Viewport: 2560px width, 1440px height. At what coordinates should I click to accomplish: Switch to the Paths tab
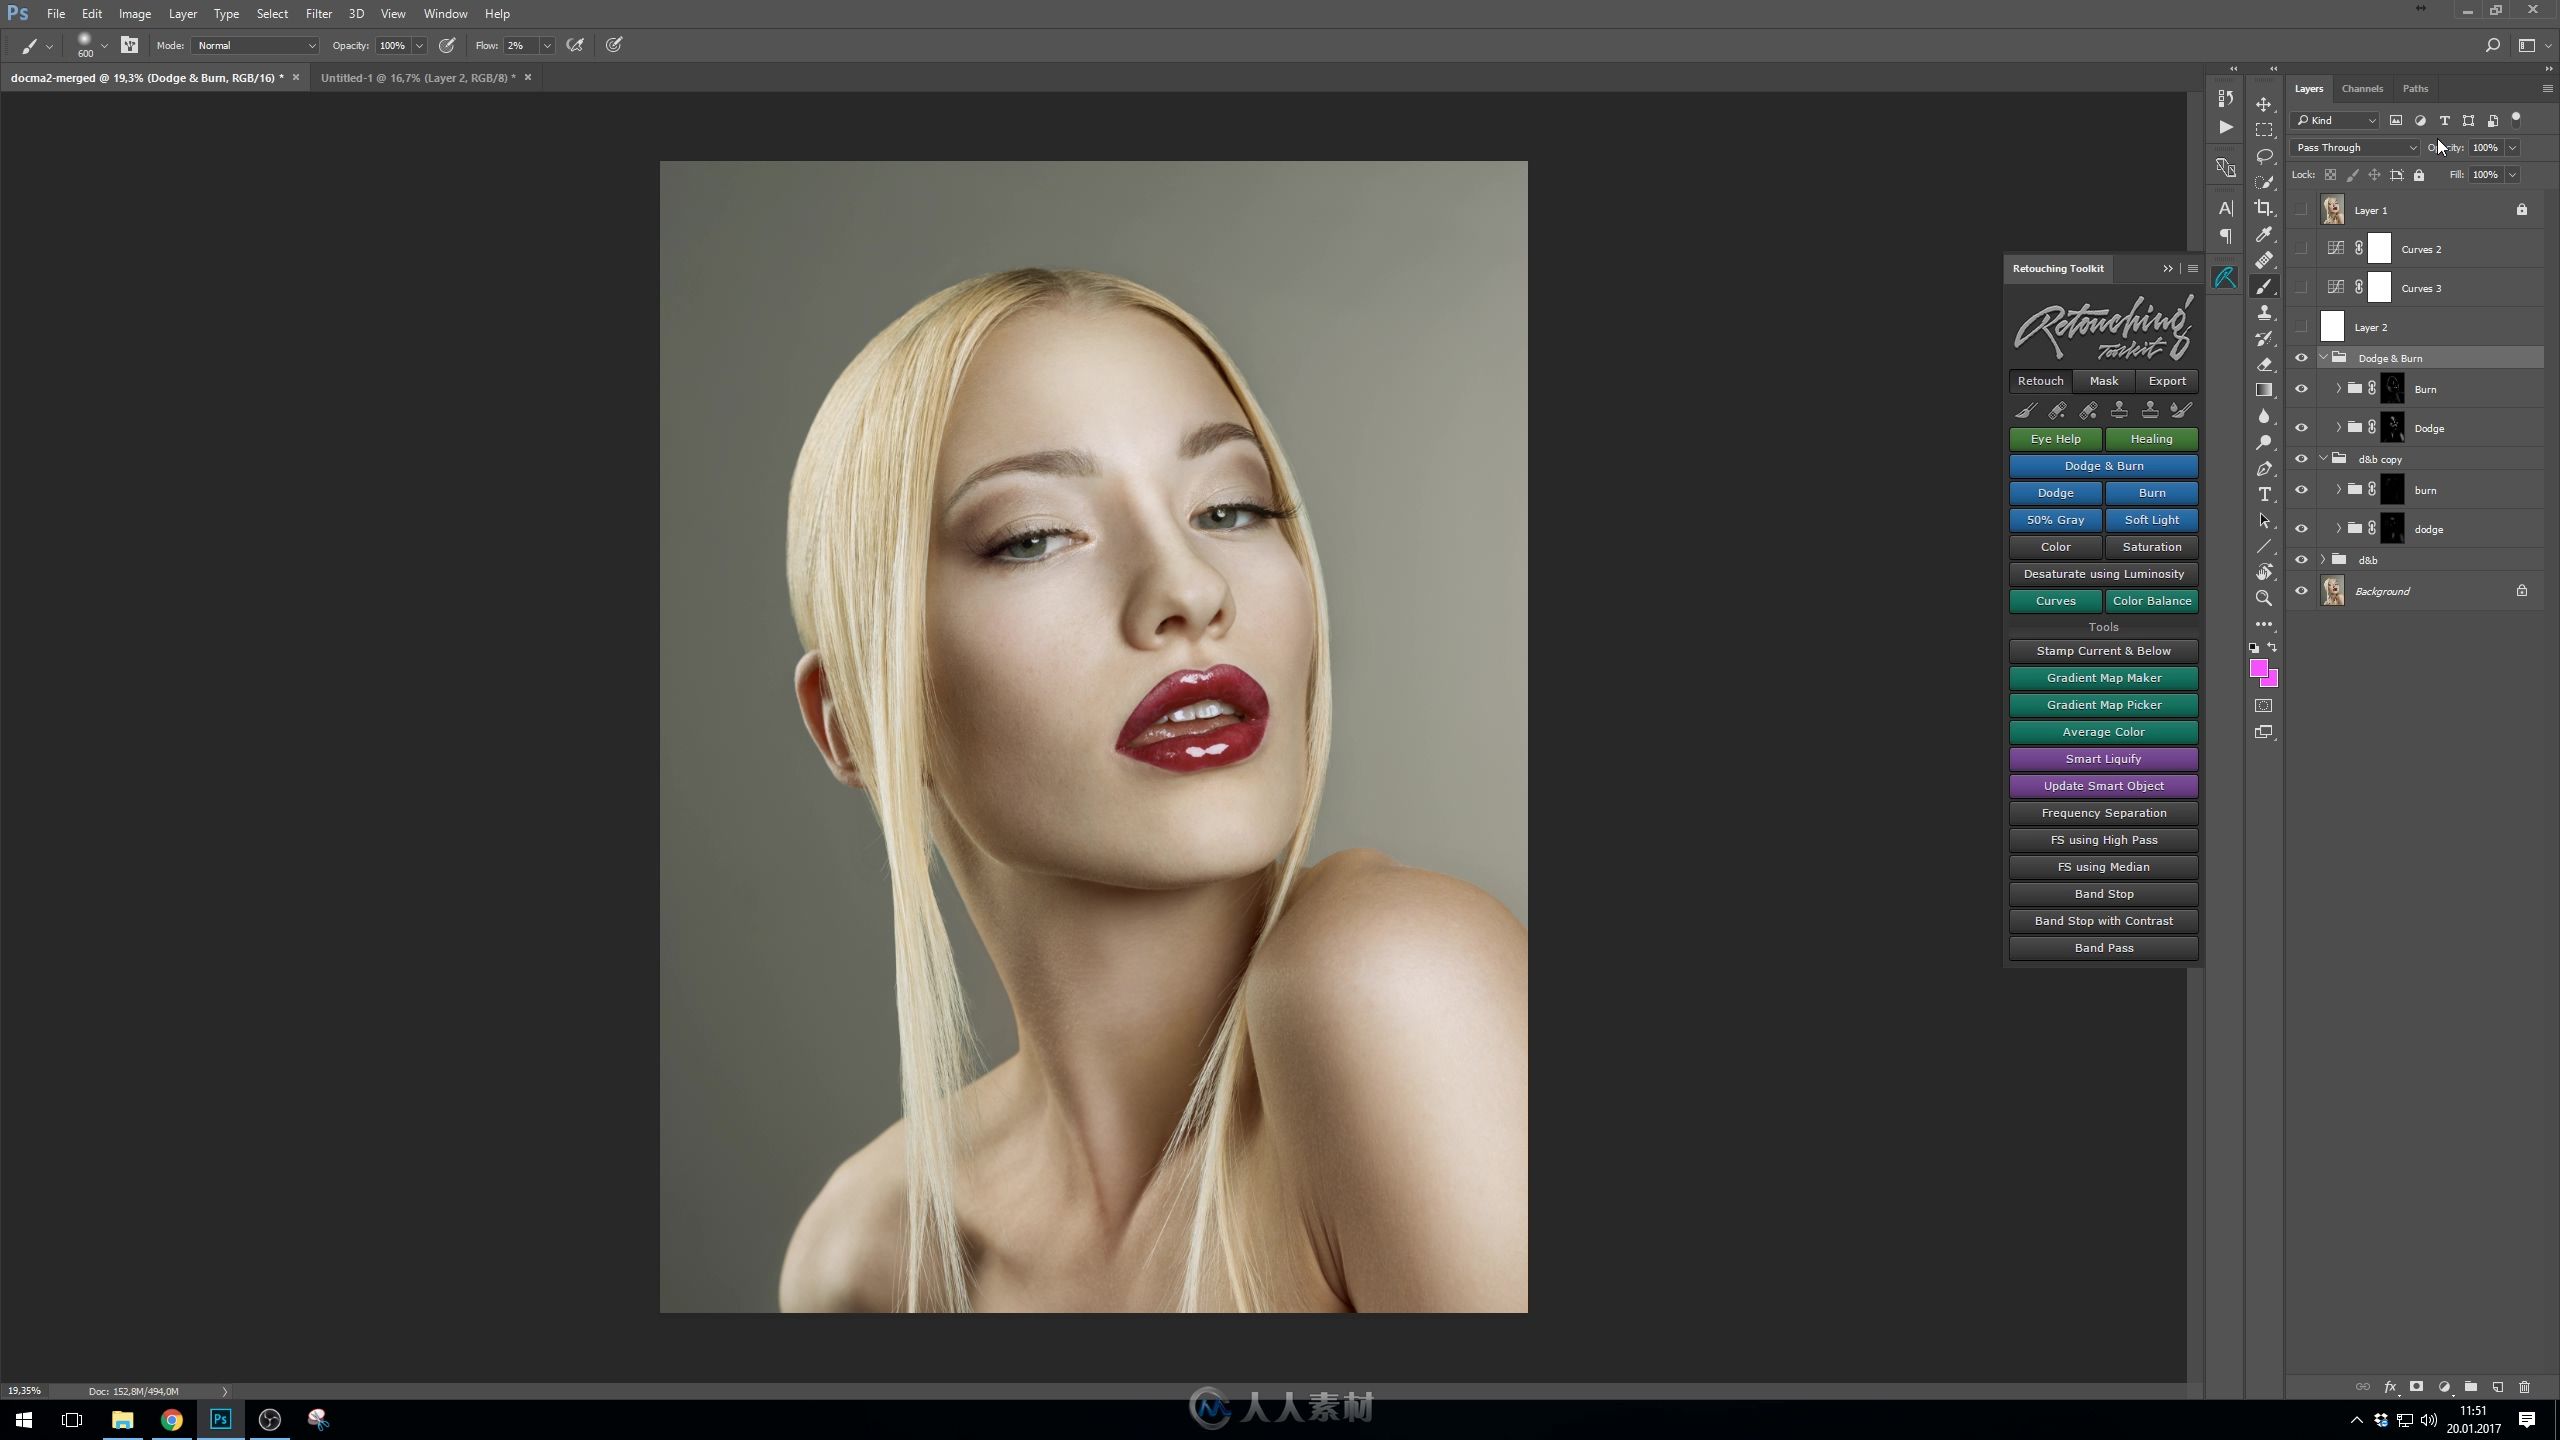tap(2415, 88)
